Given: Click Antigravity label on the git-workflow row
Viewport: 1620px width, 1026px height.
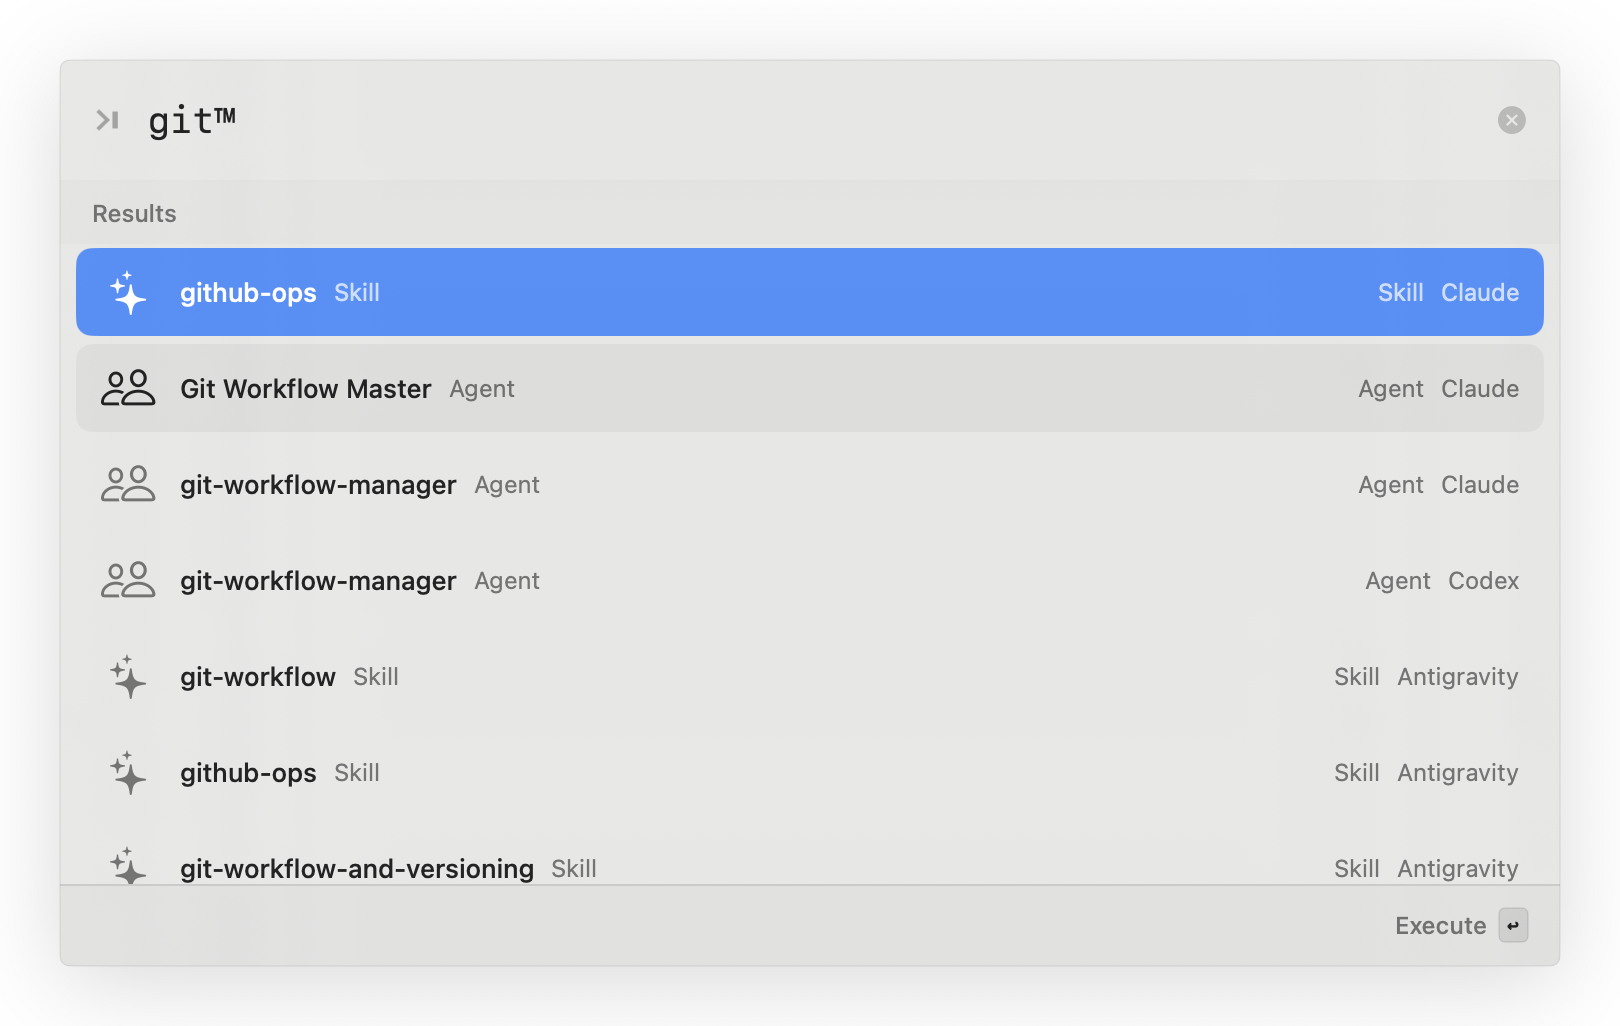Looking at the screenshot, I should [x=1458, y=677].
